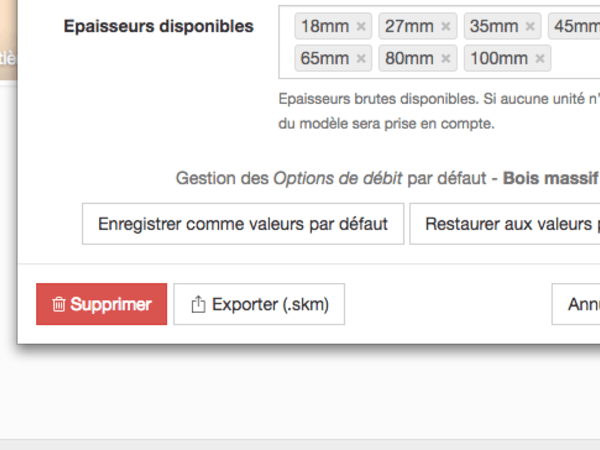600x450 pixels.
Task: Click the × on the 80mm tag
Action: tap(445, 59)
